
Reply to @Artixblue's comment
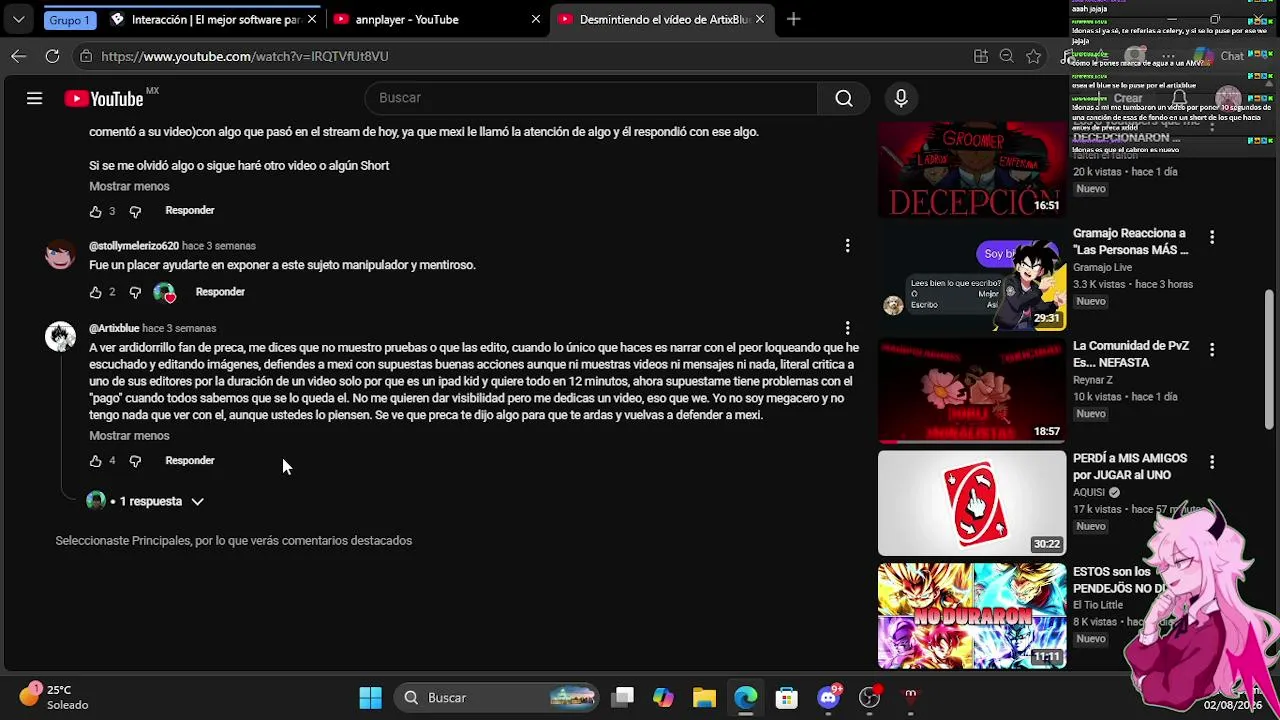(190, 460)
